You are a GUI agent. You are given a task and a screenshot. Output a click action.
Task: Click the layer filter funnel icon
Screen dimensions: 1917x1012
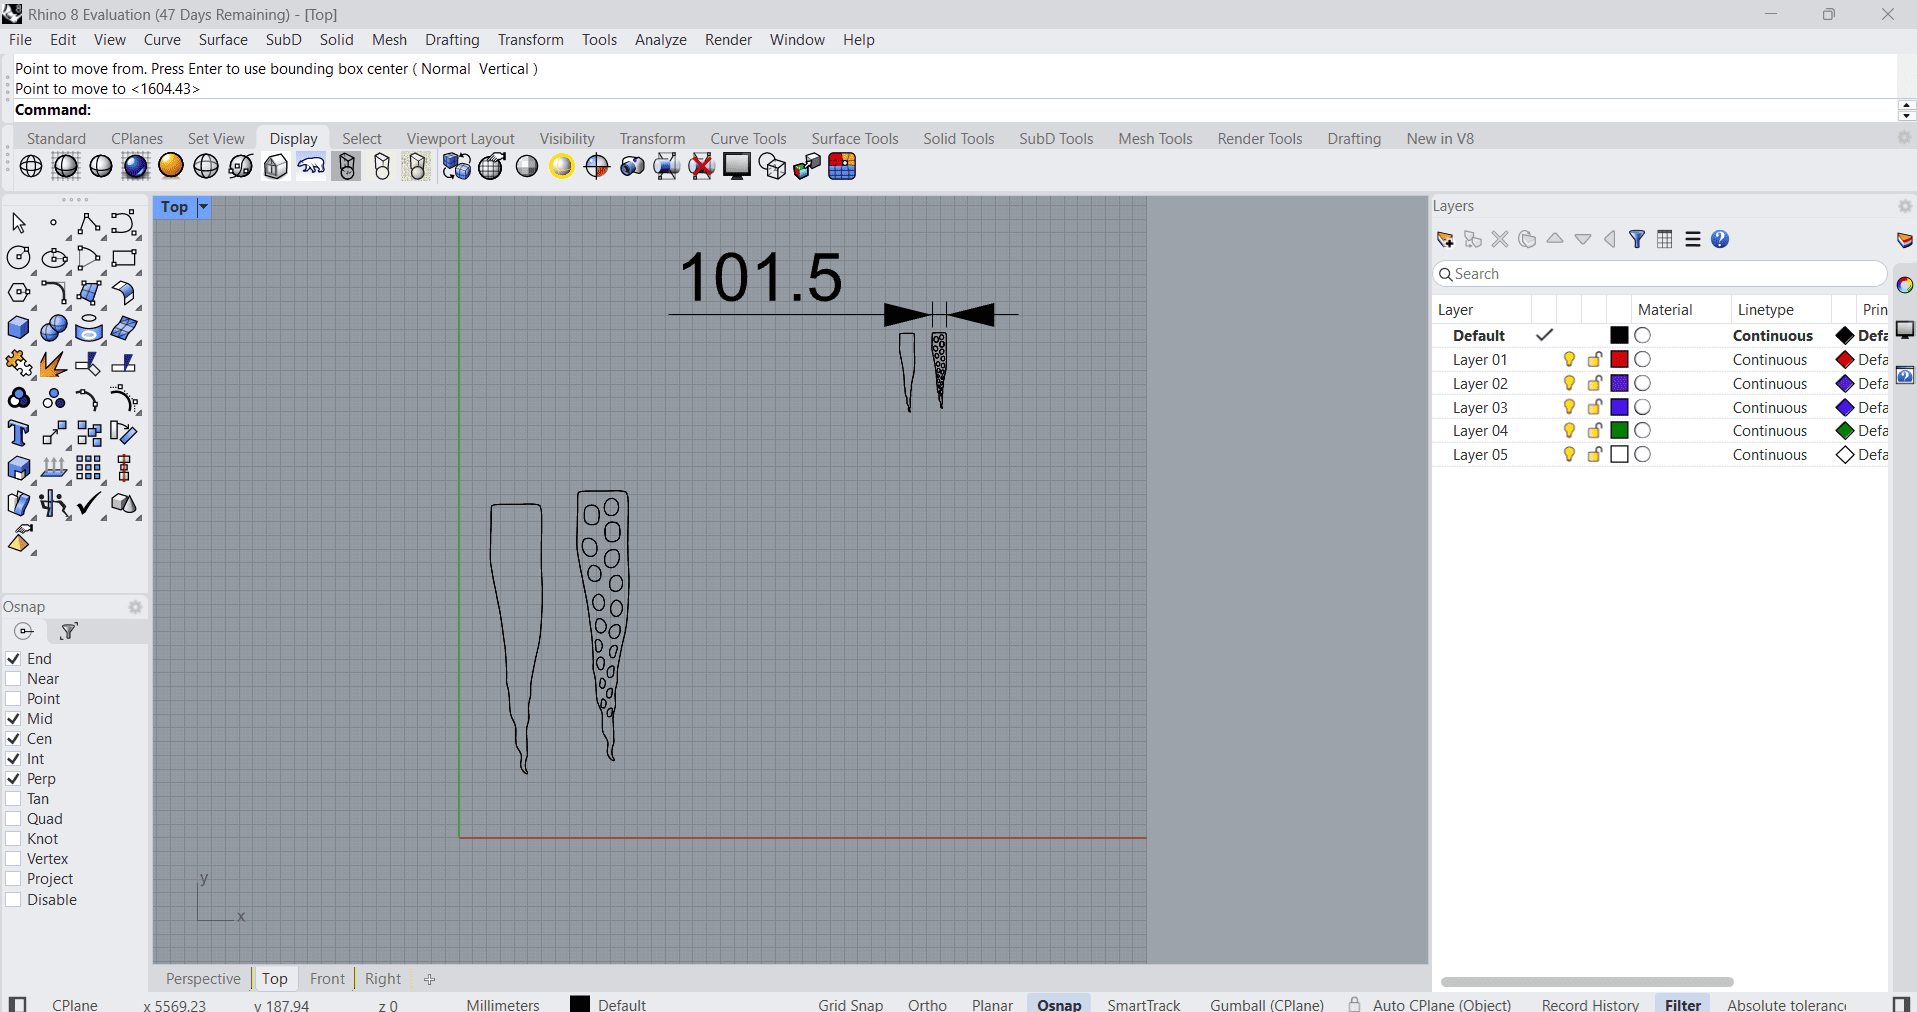coord(1637,239)
